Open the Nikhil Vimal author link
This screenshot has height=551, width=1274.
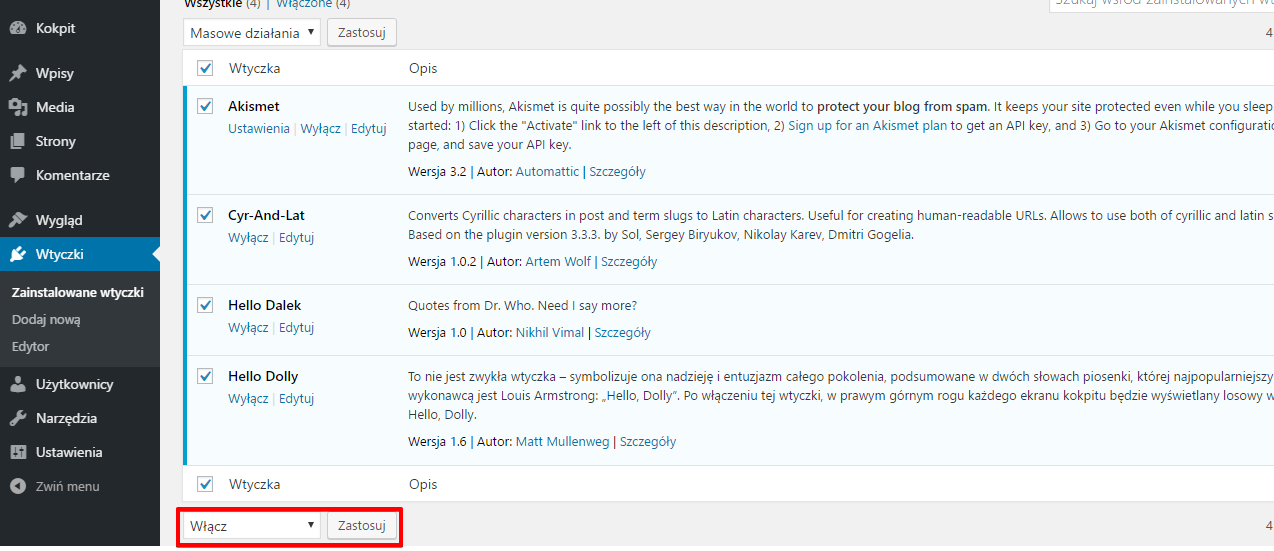tap(549, 333)
